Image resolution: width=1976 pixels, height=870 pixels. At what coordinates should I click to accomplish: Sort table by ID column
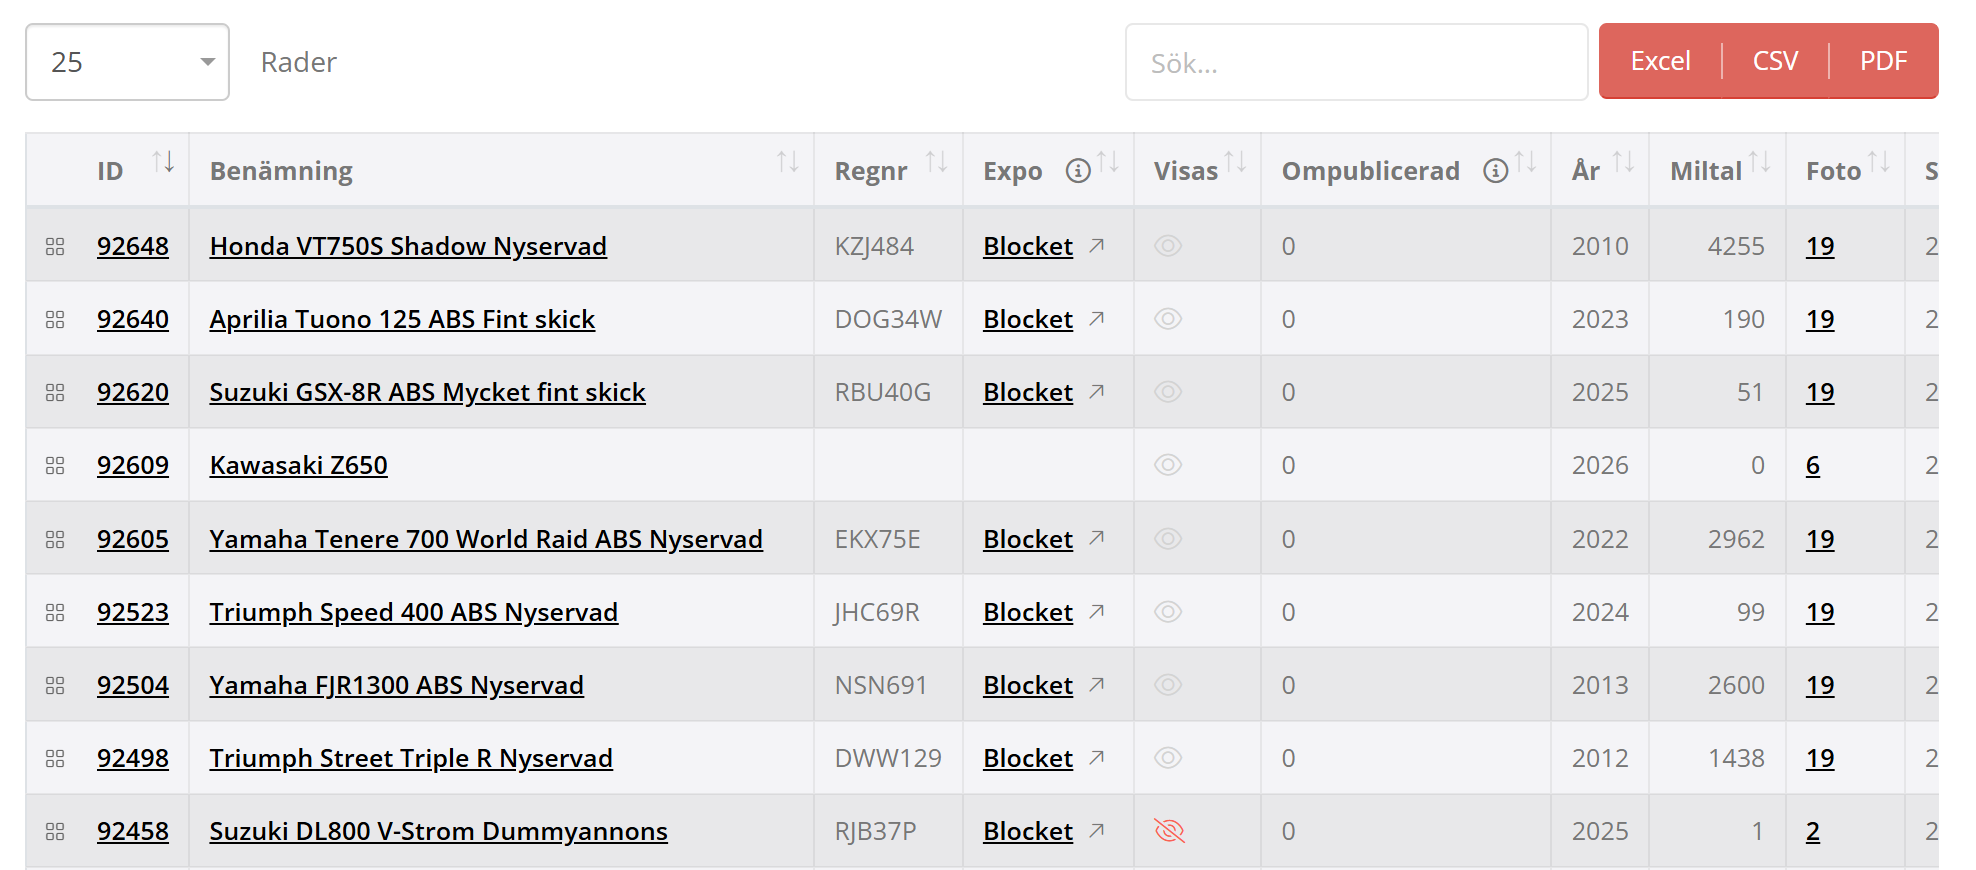[163, 162]
